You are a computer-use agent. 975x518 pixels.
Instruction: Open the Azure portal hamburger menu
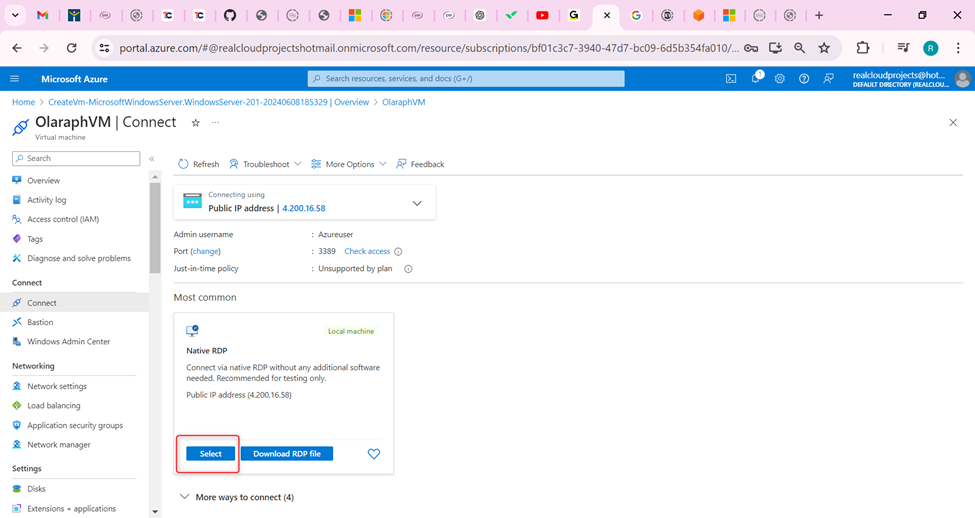[x=15, y=79]
